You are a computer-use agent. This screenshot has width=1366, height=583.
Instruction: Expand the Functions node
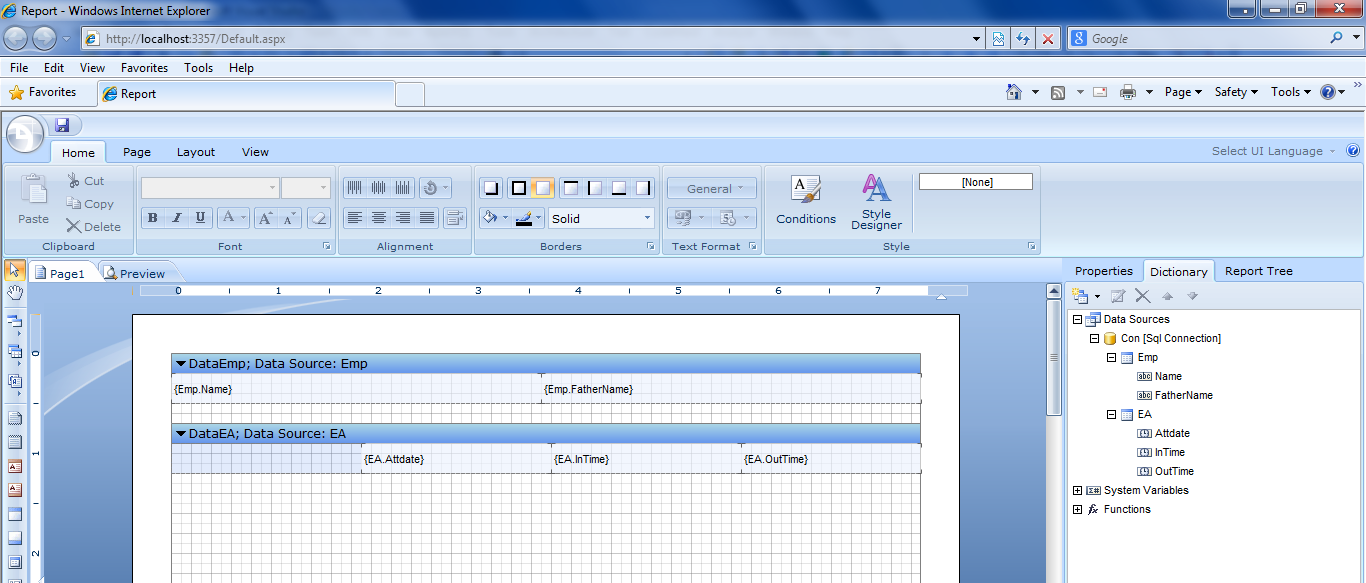[1077, 510]
